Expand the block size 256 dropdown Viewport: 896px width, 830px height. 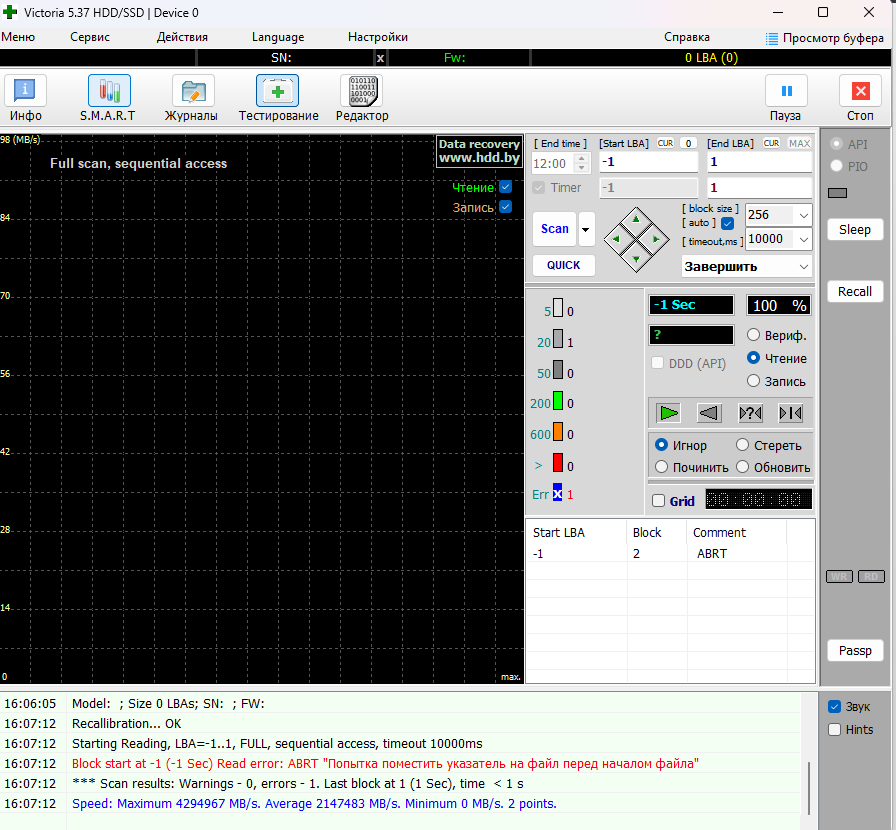(x=803, y=215)
